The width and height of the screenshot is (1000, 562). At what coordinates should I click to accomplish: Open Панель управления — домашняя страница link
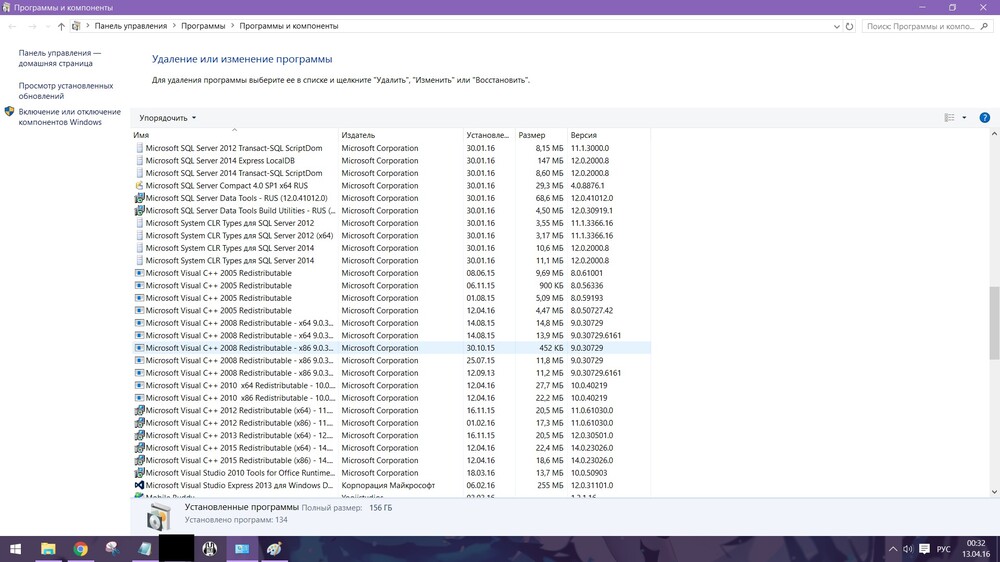coord(59,58)
